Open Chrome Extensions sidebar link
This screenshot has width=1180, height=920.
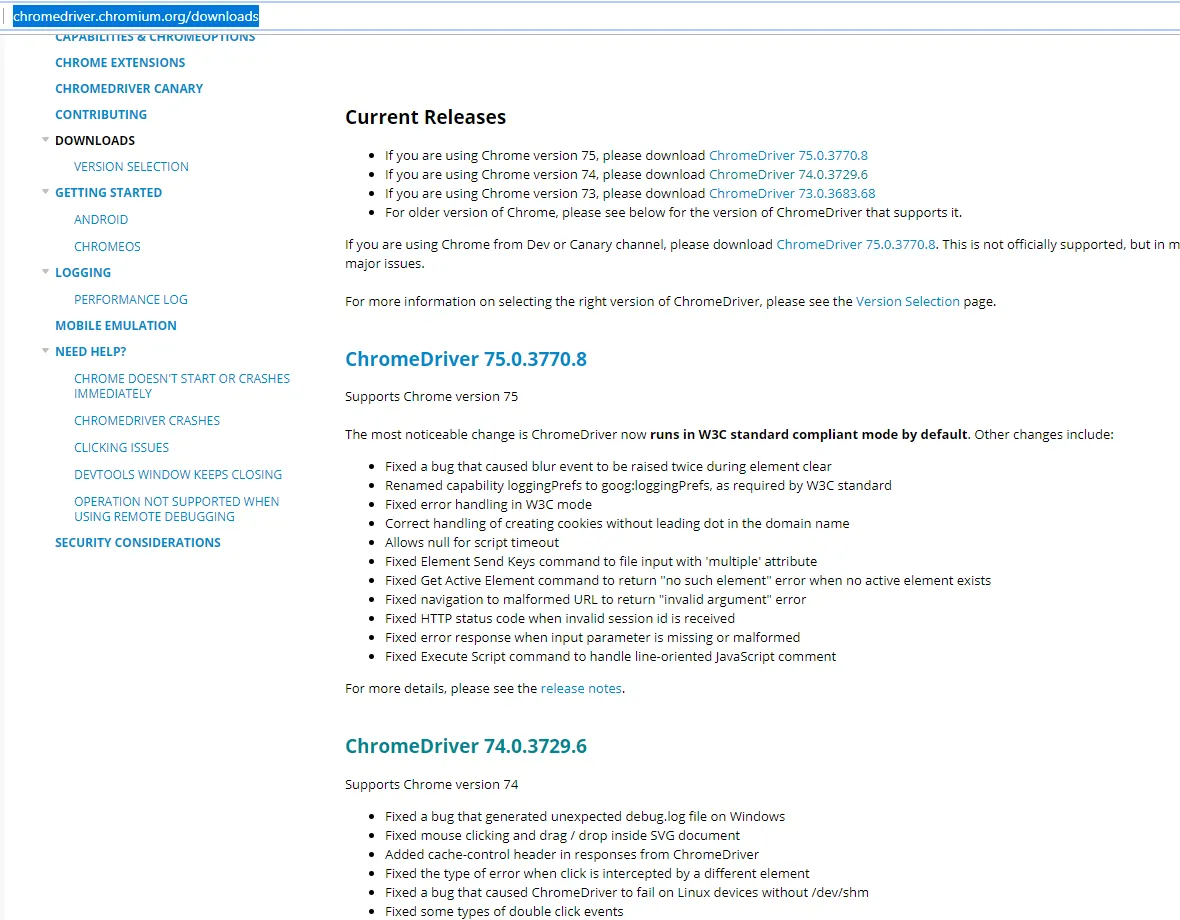[120, 62]
